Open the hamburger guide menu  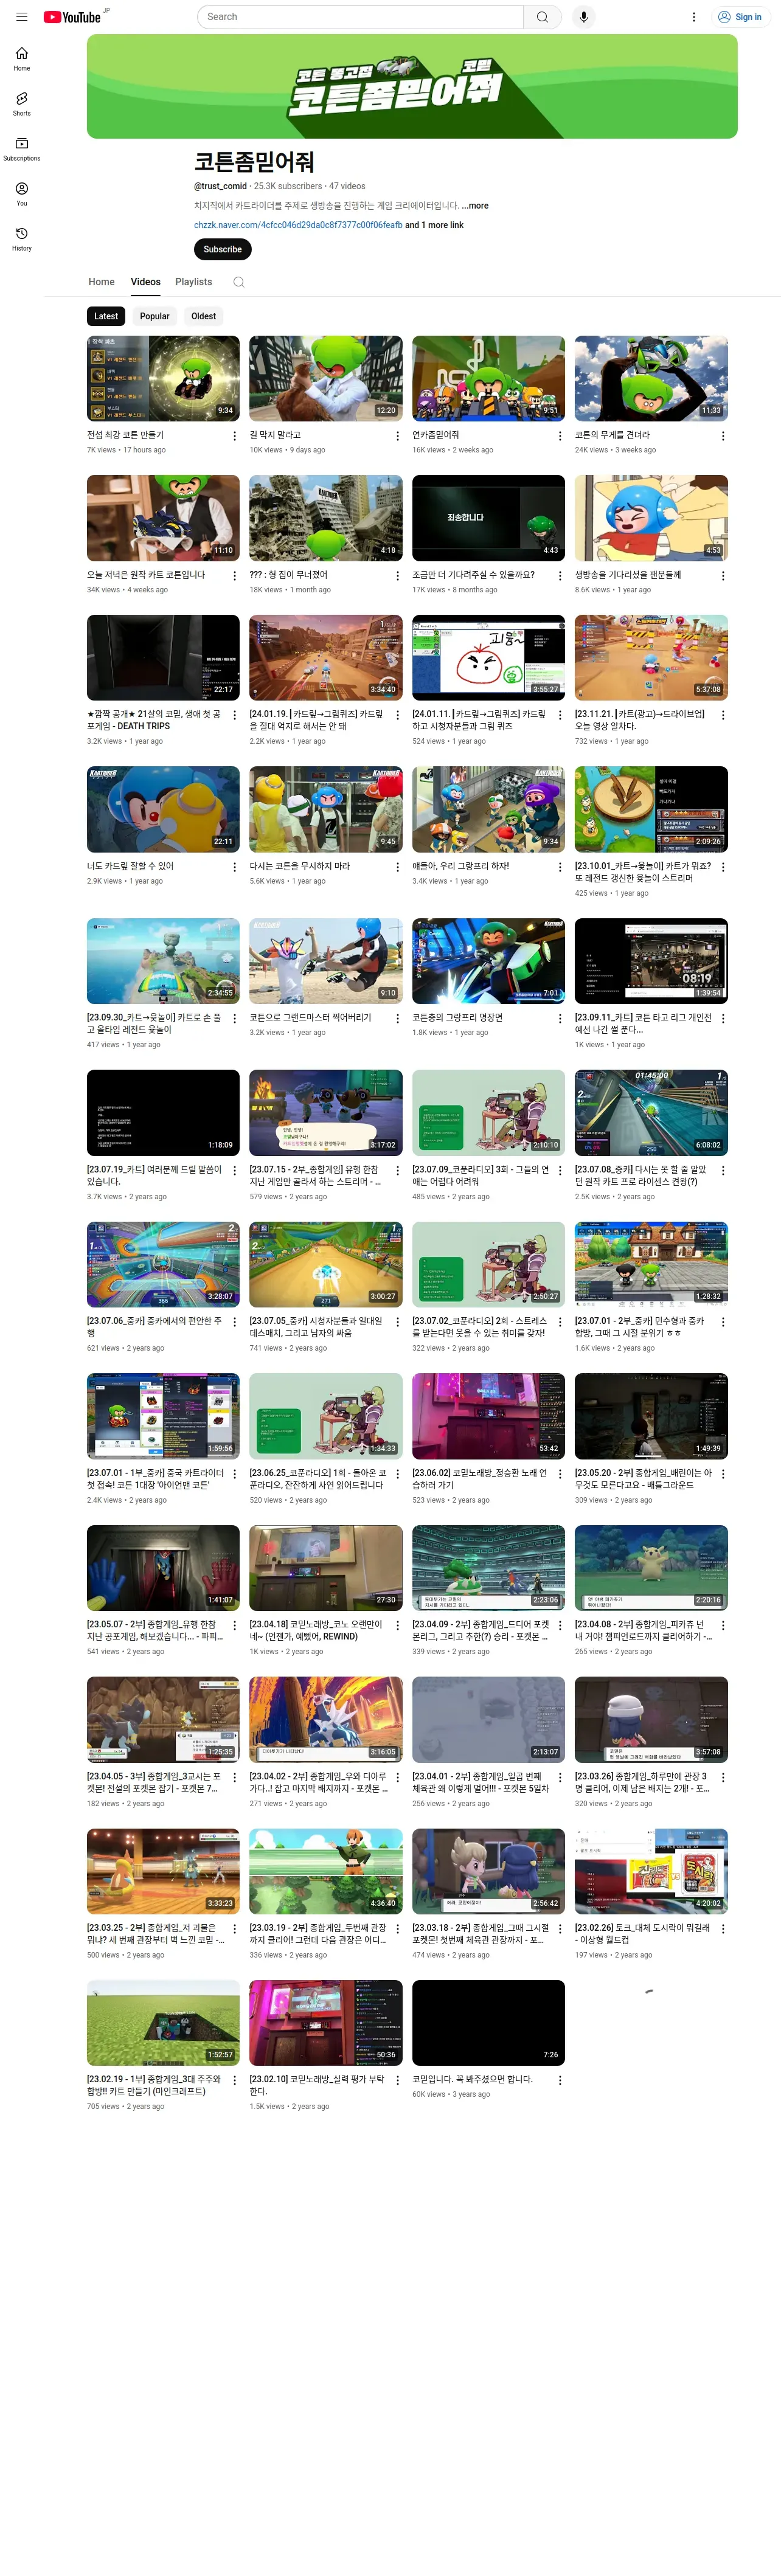pos(21,17)
